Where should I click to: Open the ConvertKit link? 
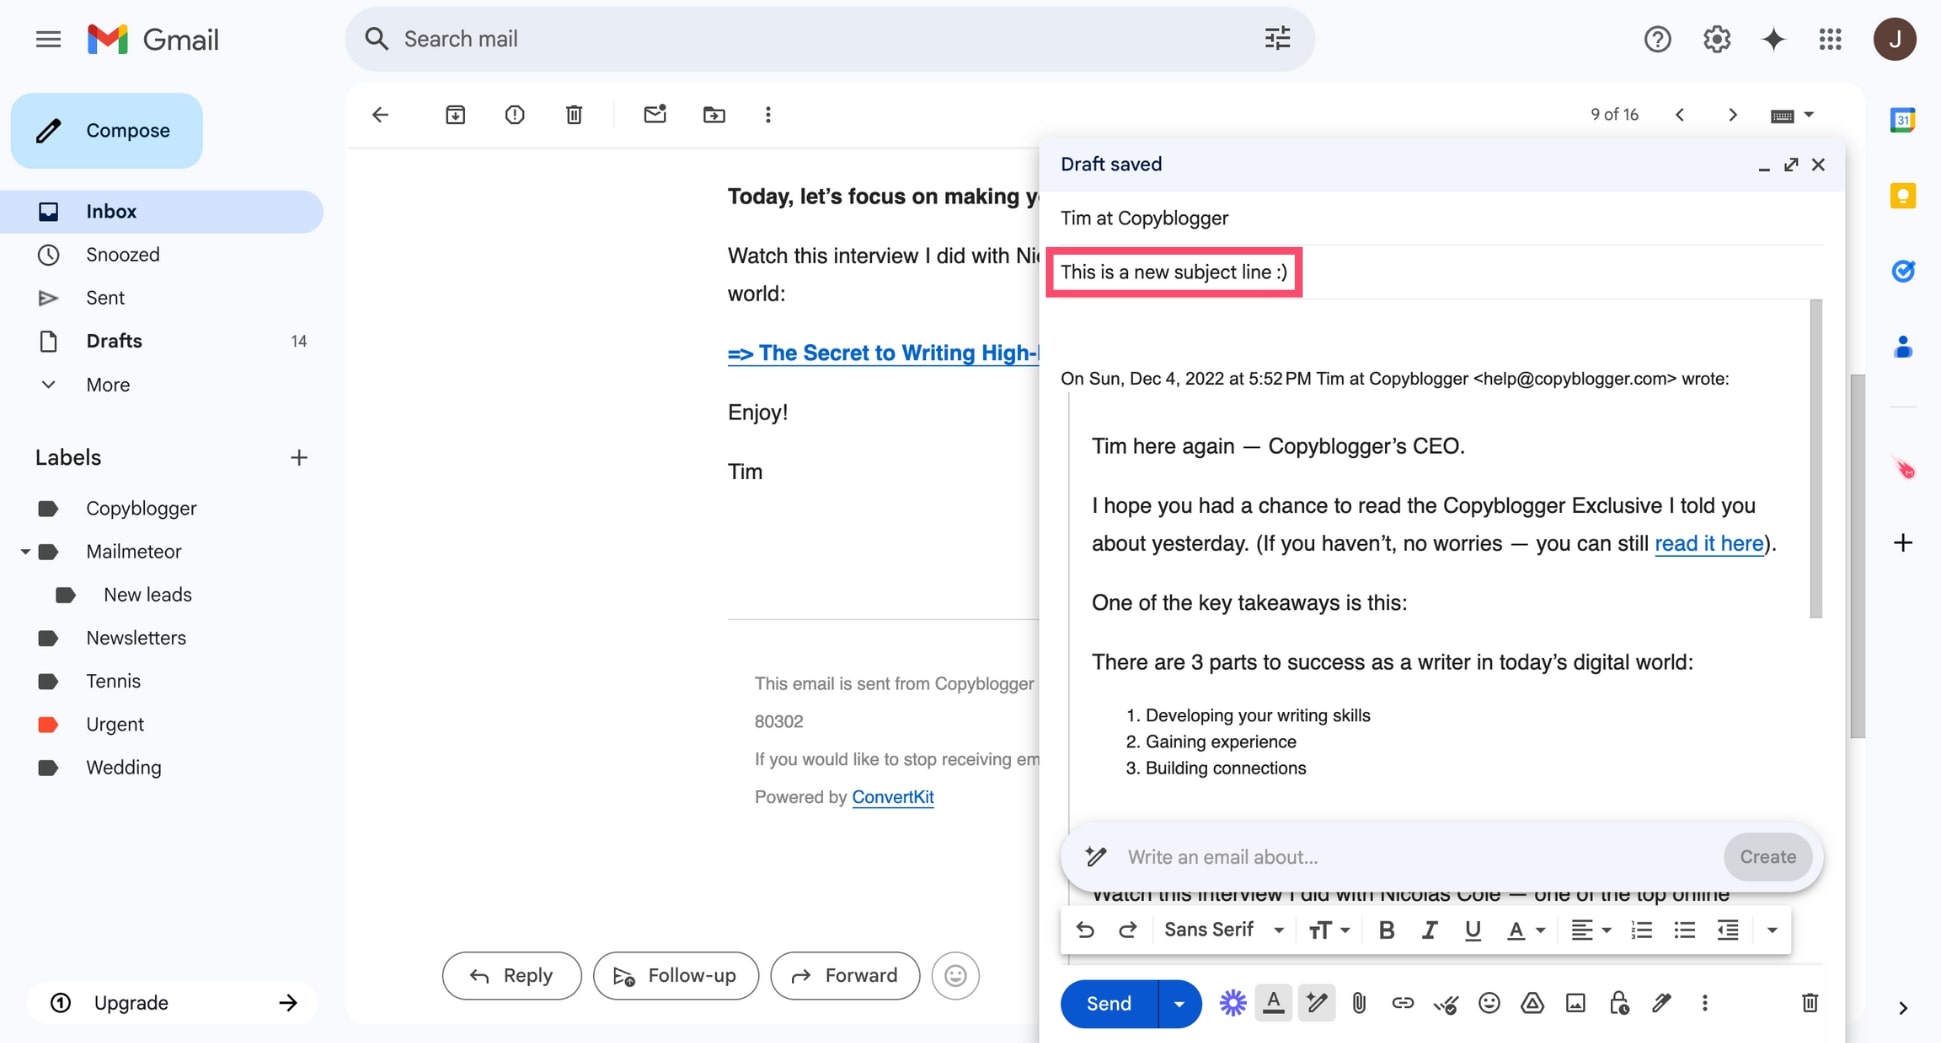click(893, 797)
